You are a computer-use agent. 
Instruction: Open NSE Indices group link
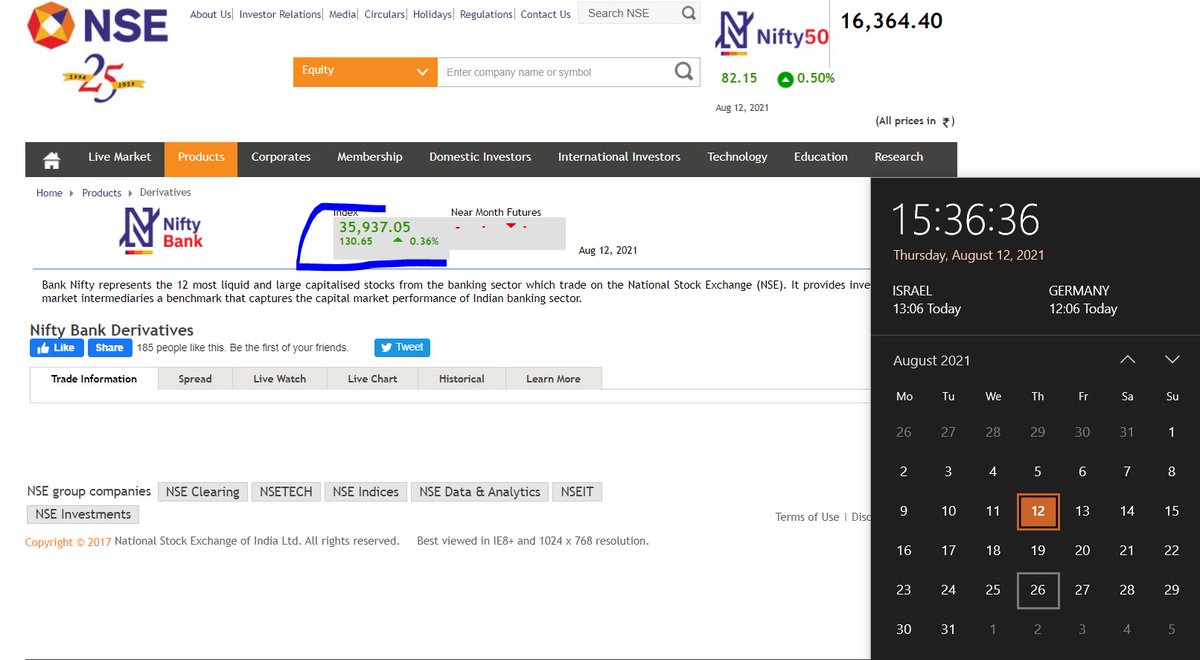click(365, 492)
